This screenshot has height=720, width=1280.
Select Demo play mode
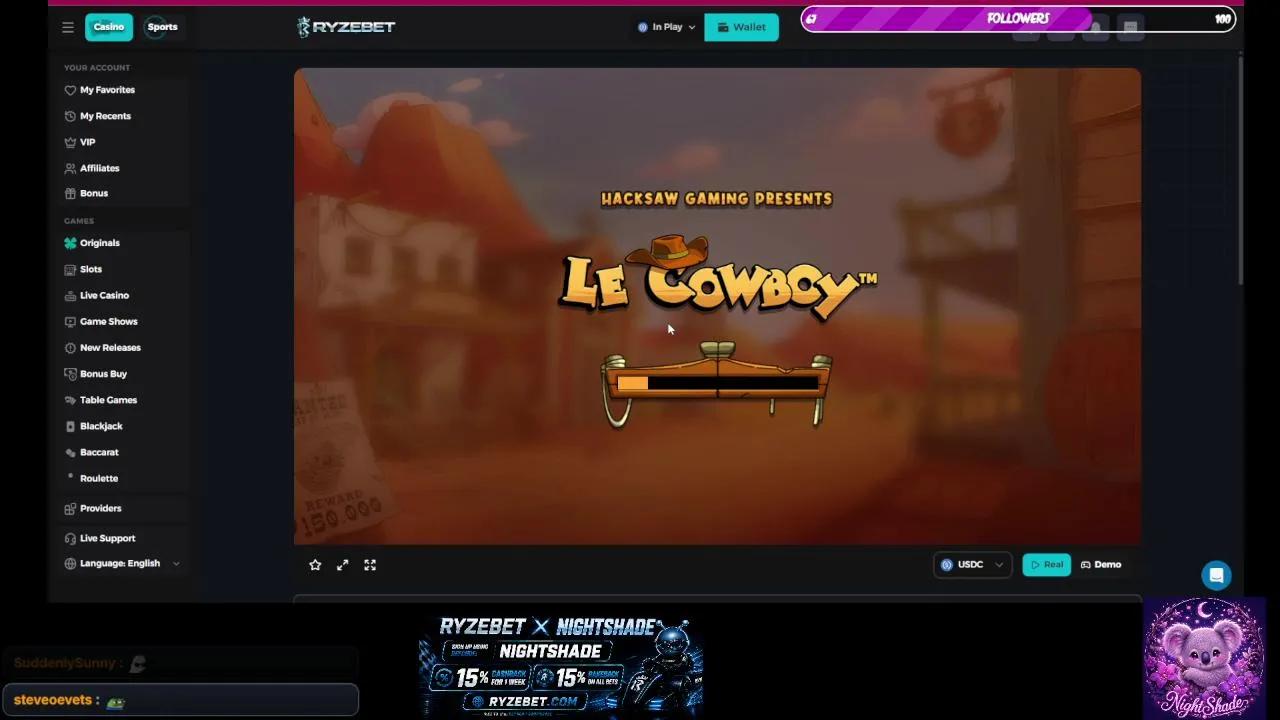1101,565
